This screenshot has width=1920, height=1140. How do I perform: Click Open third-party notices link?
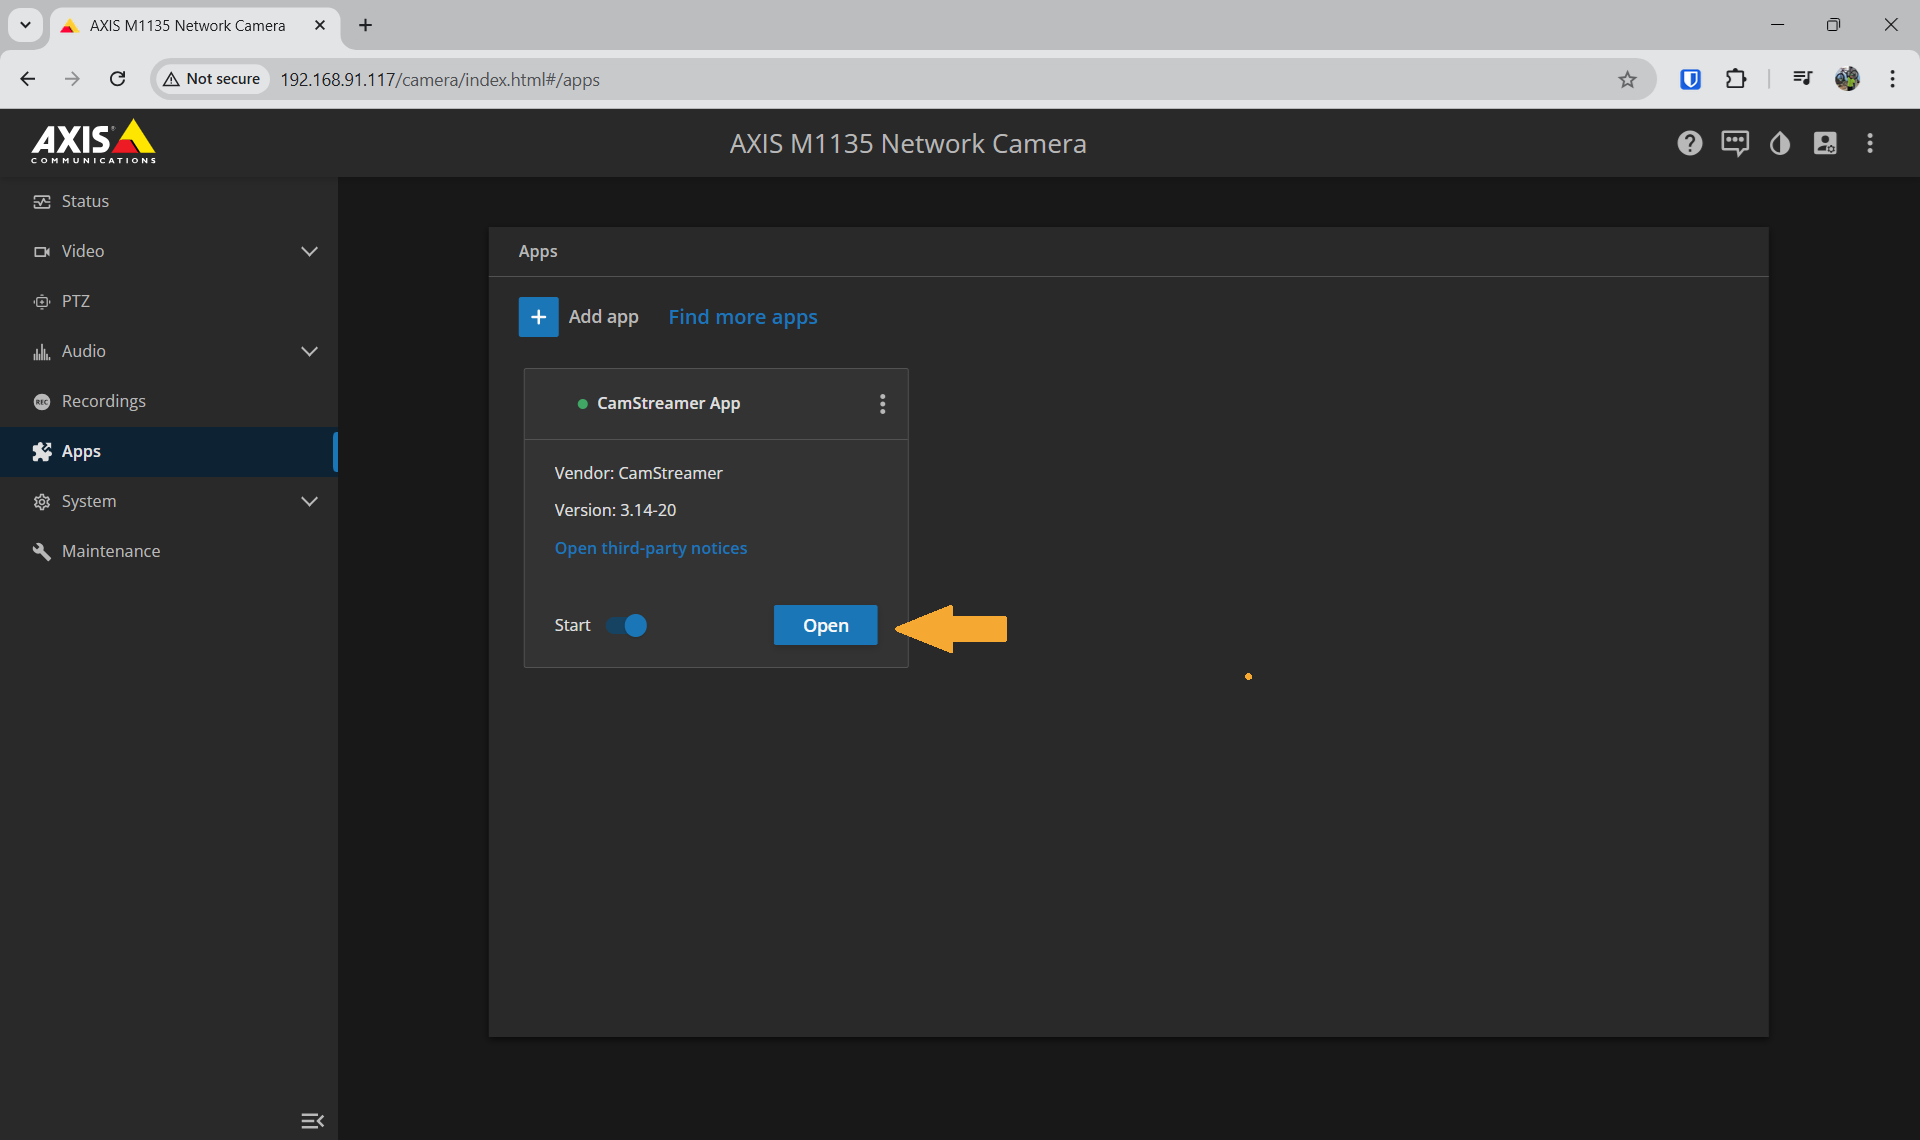tap(651, 548)
